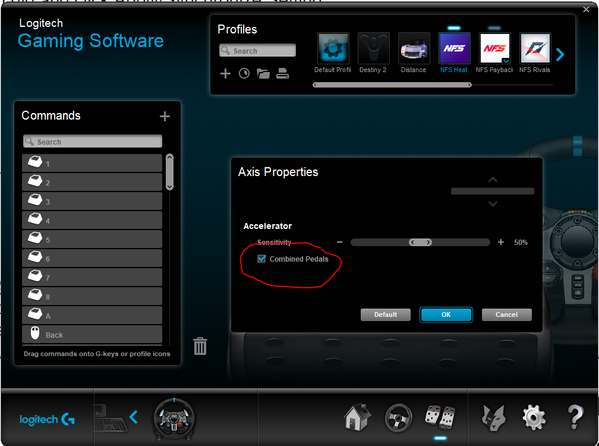Click the Commands search field
This screenshot has width=599, height=446.
click(92, 141)
